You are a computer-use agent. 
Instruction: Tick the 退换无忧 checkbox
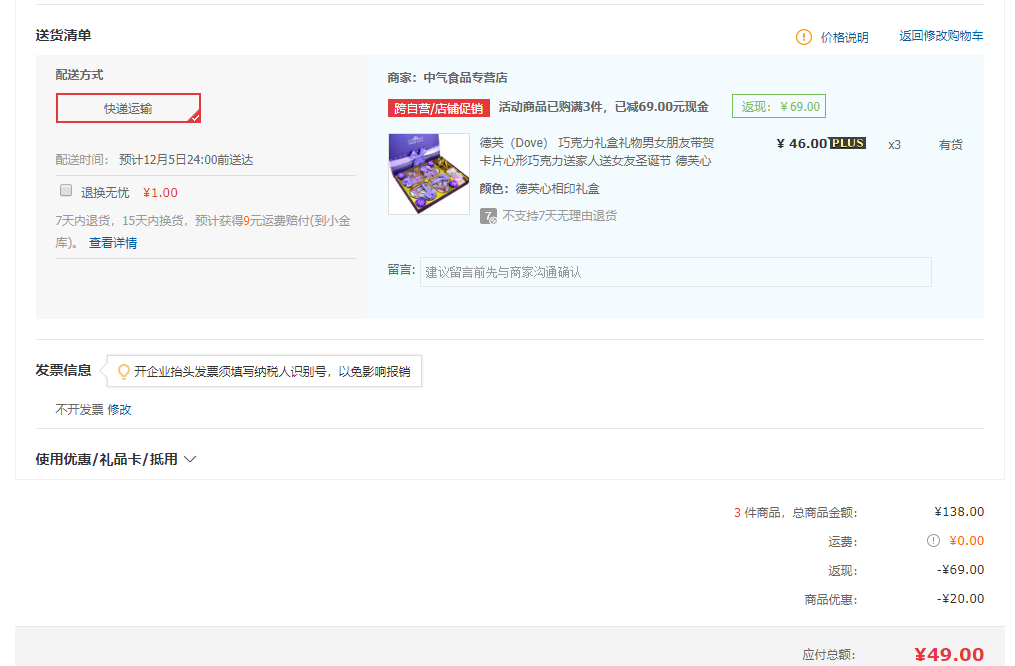(x=66, y=190)
